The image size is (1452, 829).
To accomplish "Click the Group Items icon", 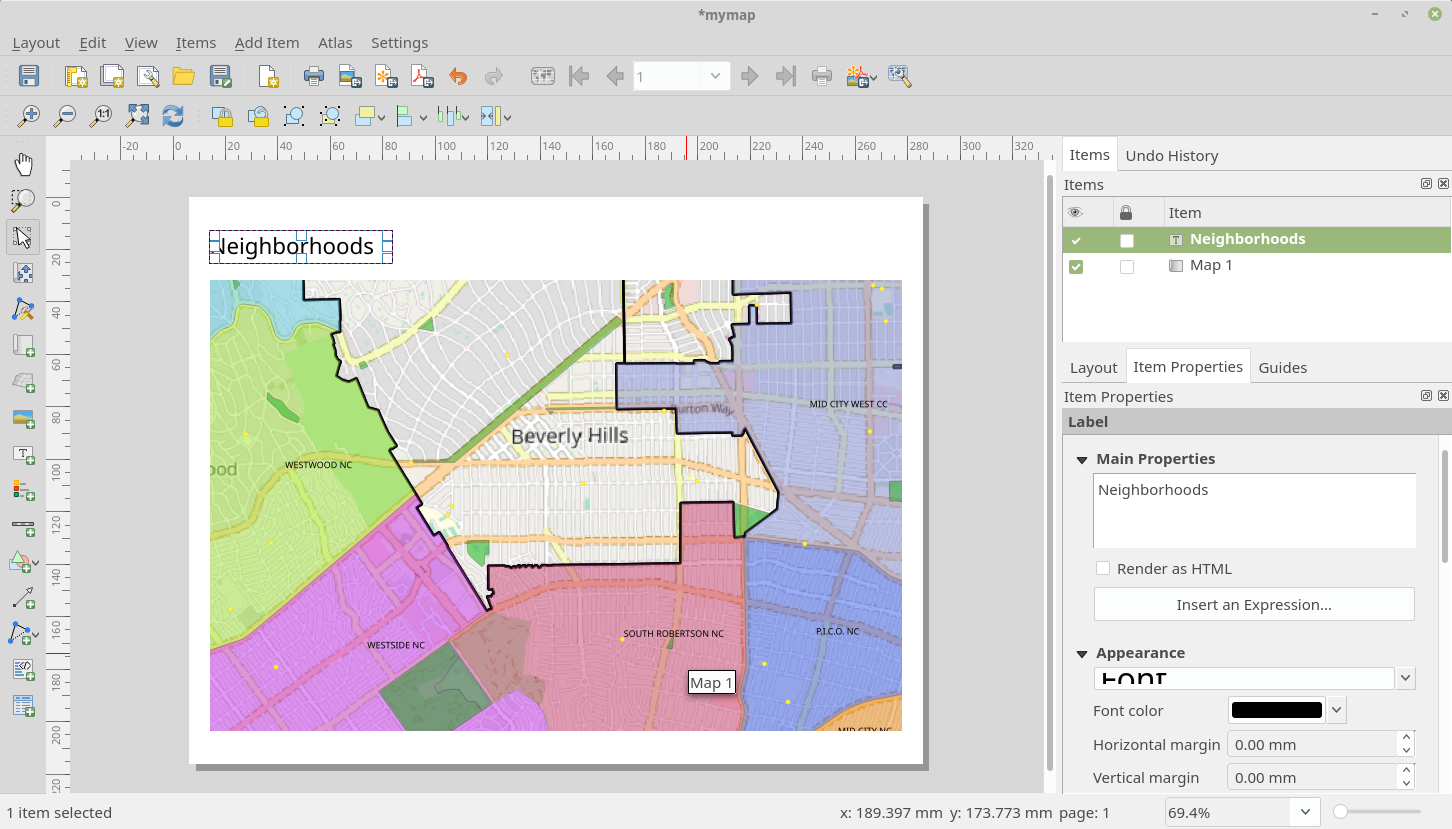I will click(x=294, y=117).
